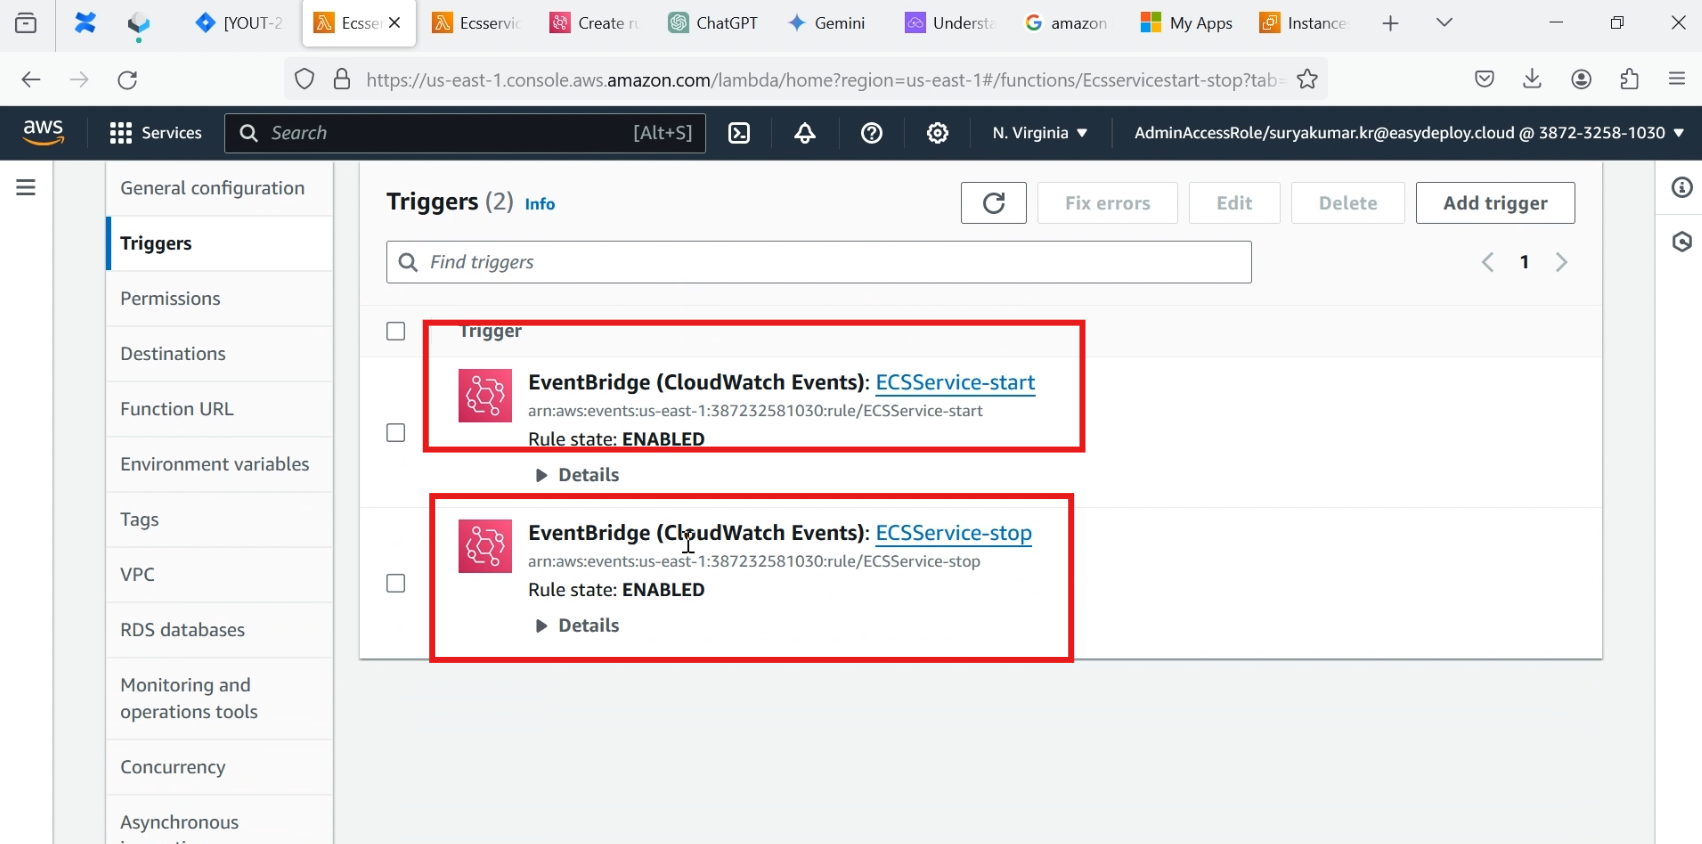Open Firefox application menu
Image resolution: width=1702 pixels, height=844 pixels.
(1677, 79)
